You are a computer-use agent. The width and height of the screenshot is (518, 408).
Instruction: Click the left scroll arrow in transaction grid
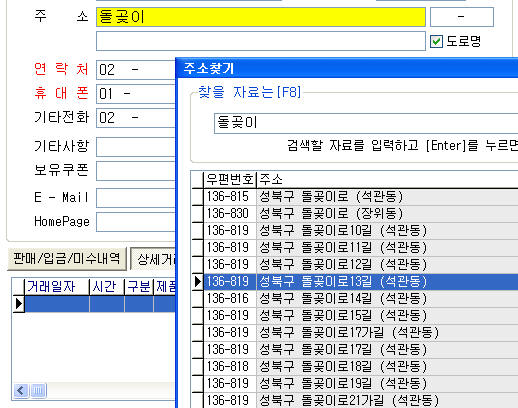click(21, 390)
